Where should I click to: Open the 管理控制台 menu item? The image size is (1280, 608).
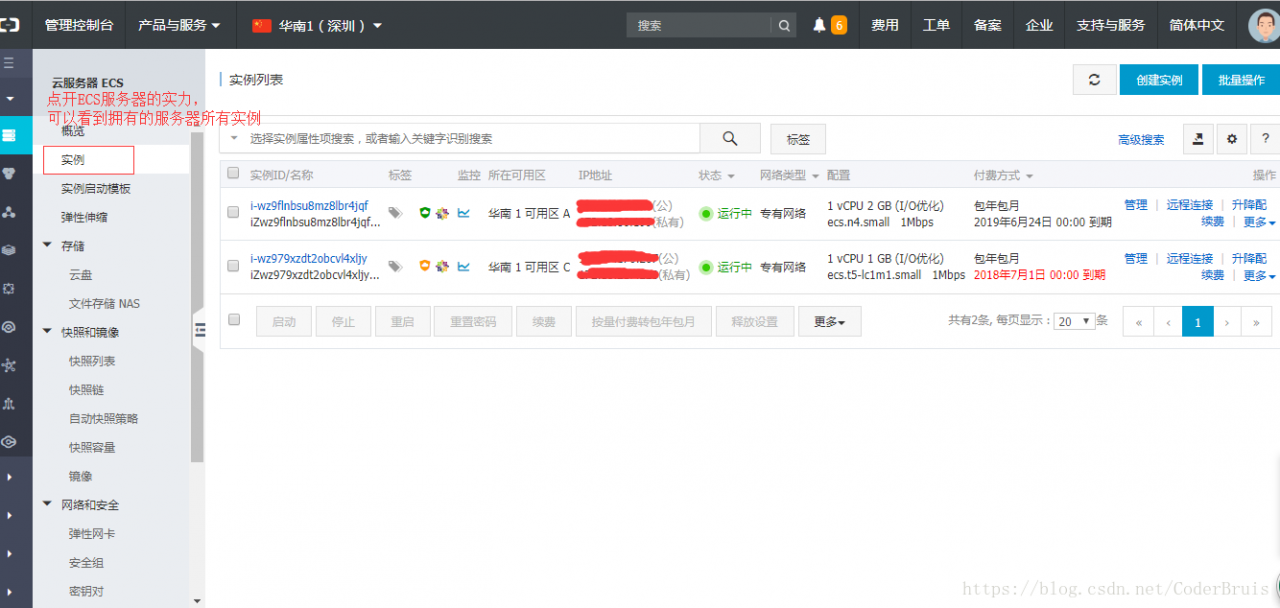coord(79,25)
